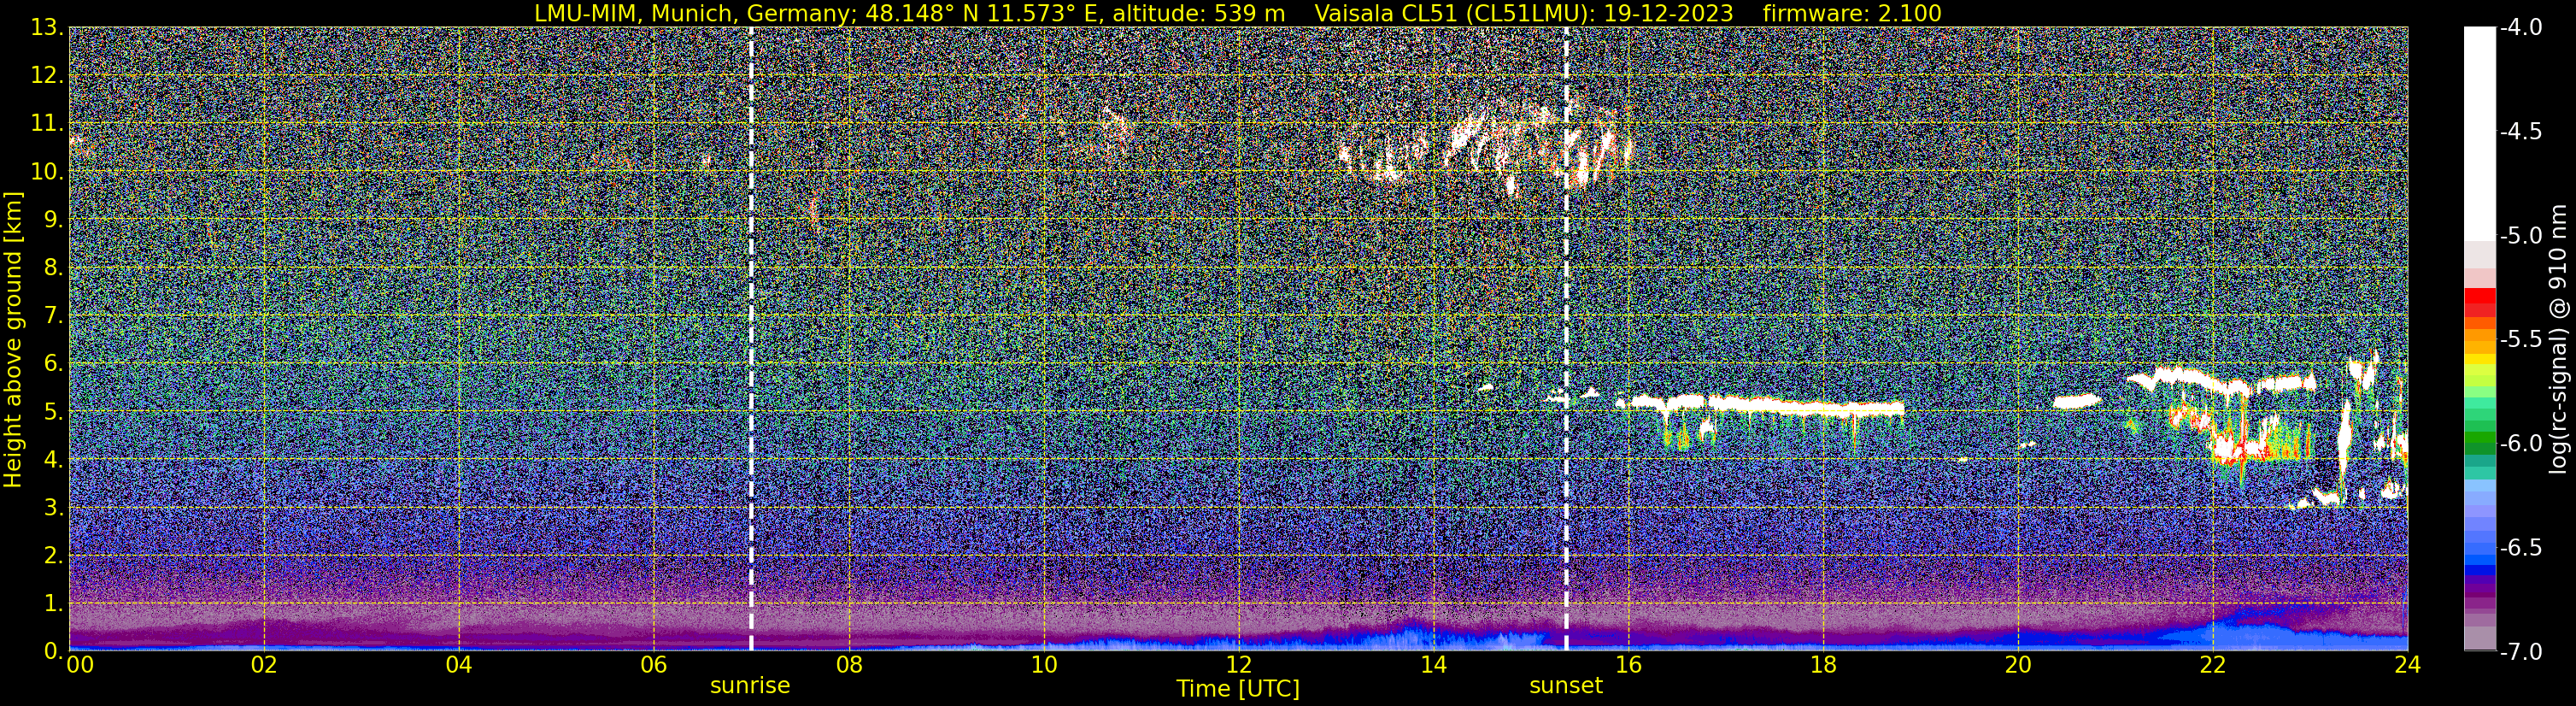The height and width of the screenshot is (706, 2576).
Task: Click the y-axis tick label '1.'
Action: point(53,604)
